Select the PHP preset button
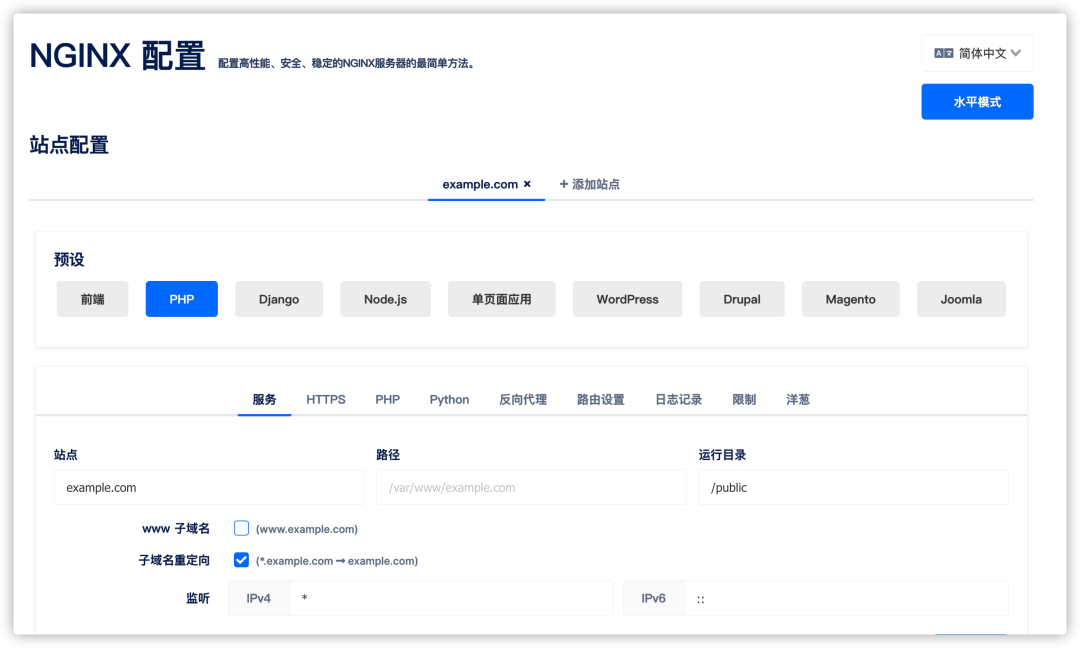1080x648 pixels. 182,299
